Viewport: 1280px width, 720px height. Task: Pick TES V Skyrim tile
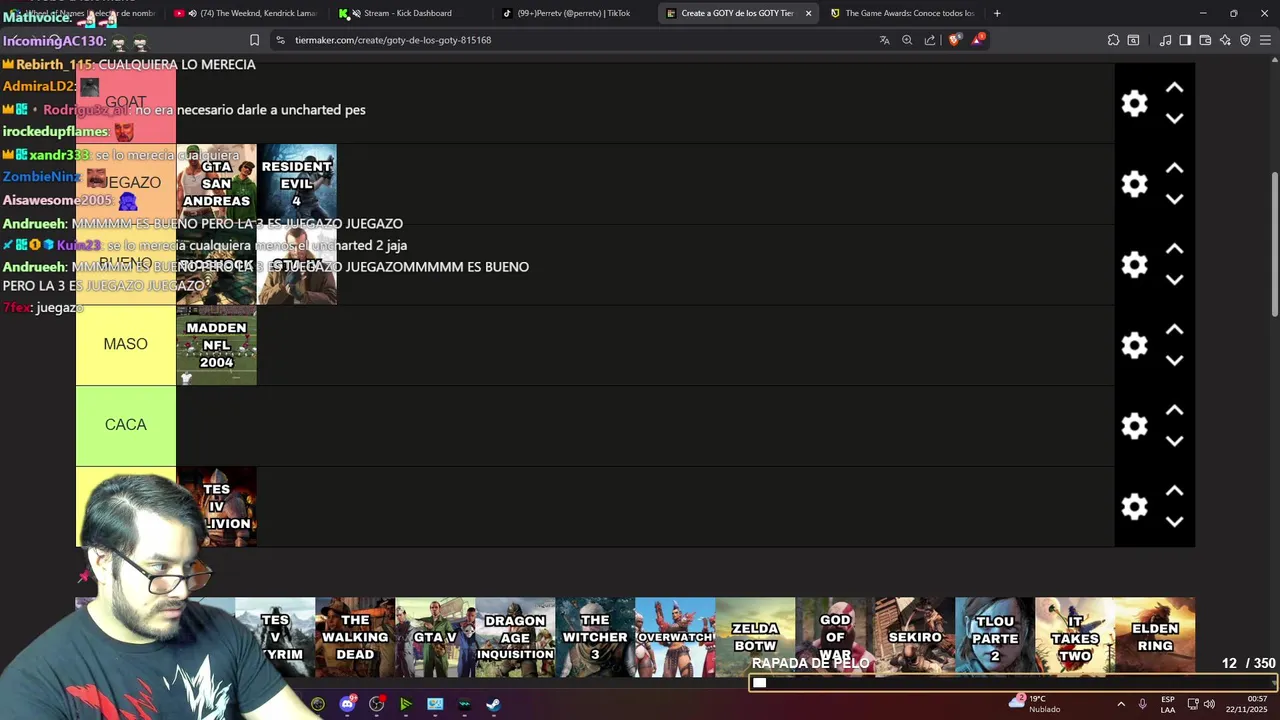tap(275, 637)
